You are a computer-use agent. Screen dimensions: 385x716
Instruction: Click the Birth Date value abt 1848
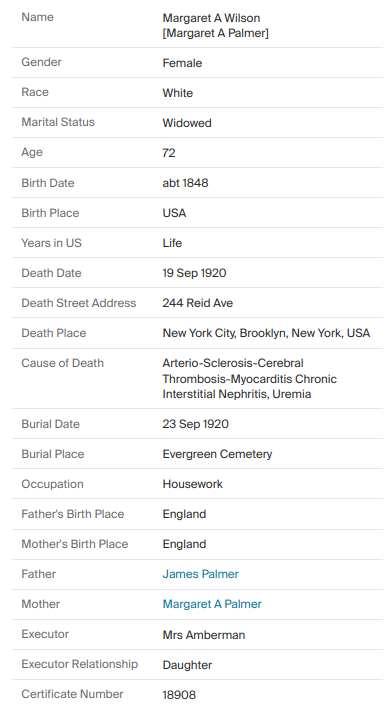coord(185,183)
